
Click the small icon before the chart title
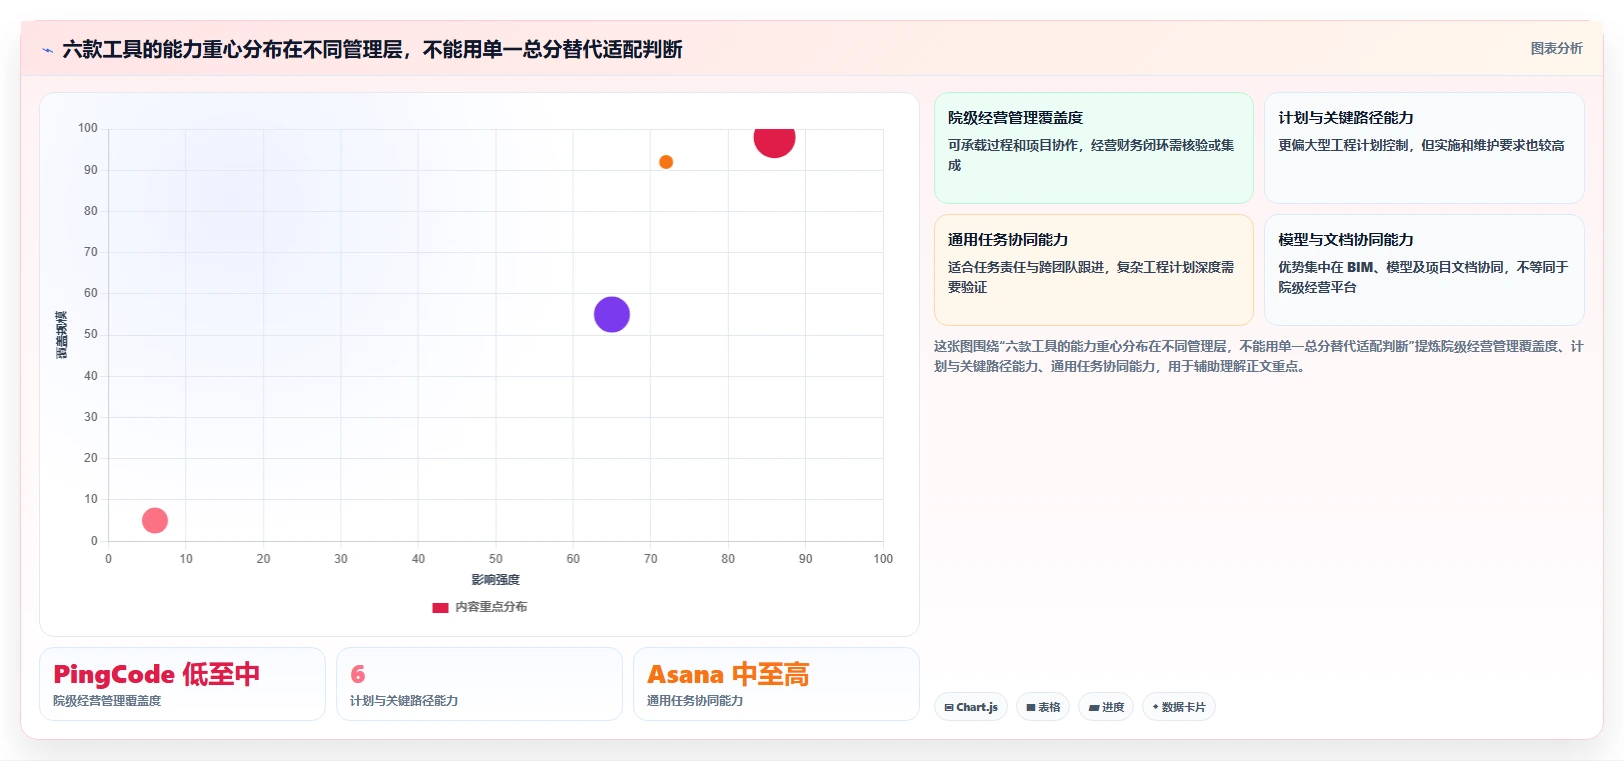[47, 50]
